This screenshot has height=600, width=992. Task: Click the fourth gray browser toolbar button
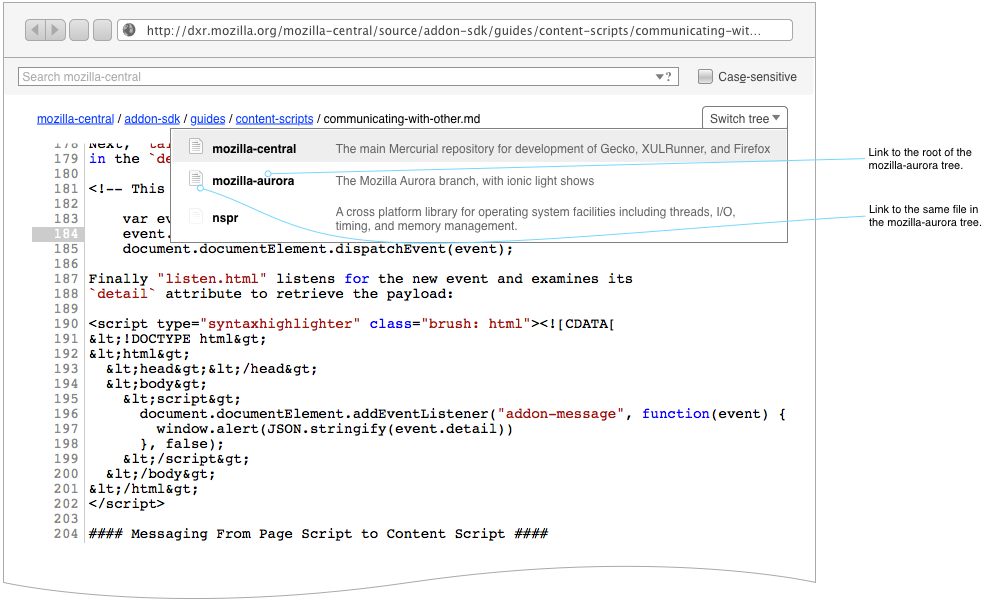tap(102, 30)
